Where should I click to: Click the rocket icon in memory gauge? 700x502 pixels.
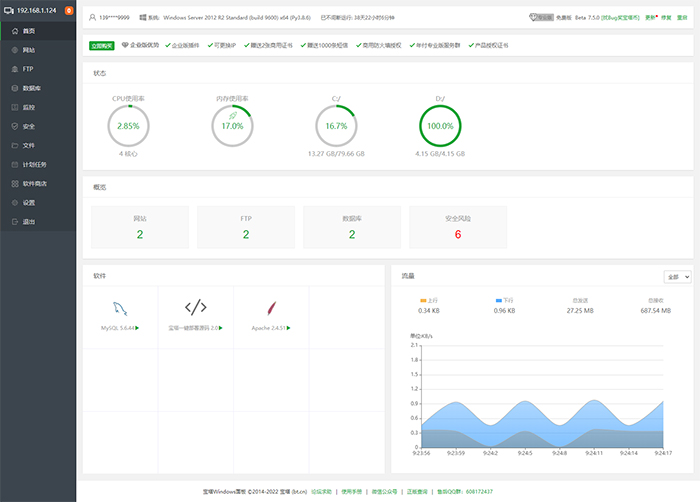click(x=232, y=116)
